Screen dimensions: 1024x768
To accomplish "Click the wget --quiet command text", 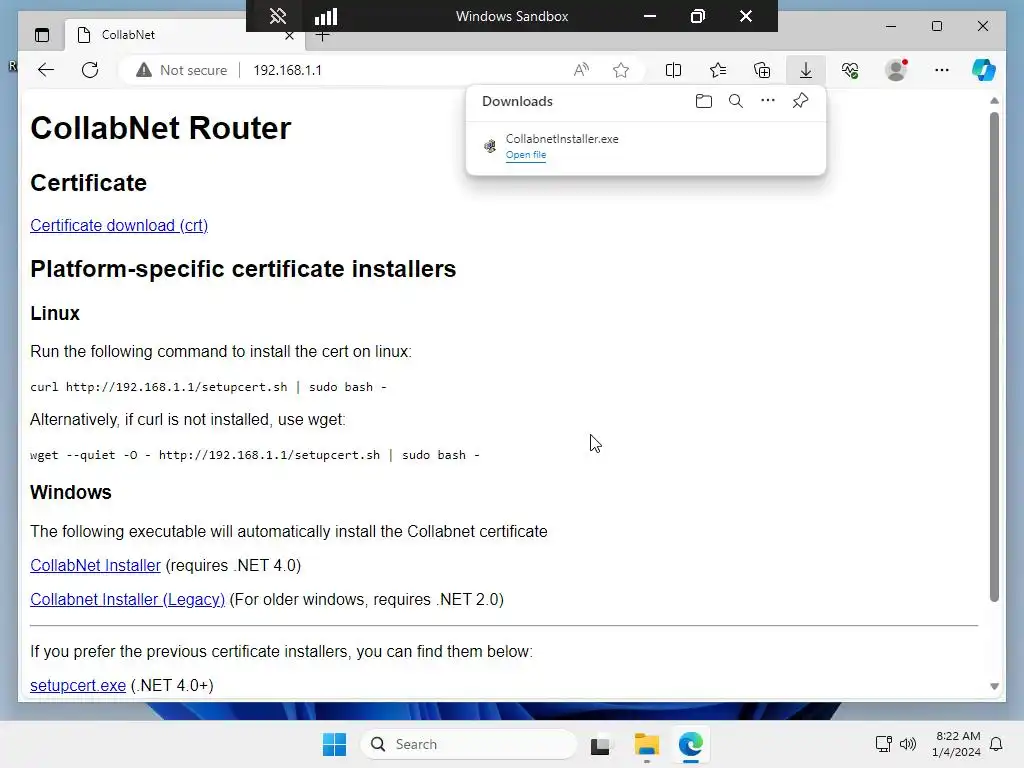I will coord(255,455).
